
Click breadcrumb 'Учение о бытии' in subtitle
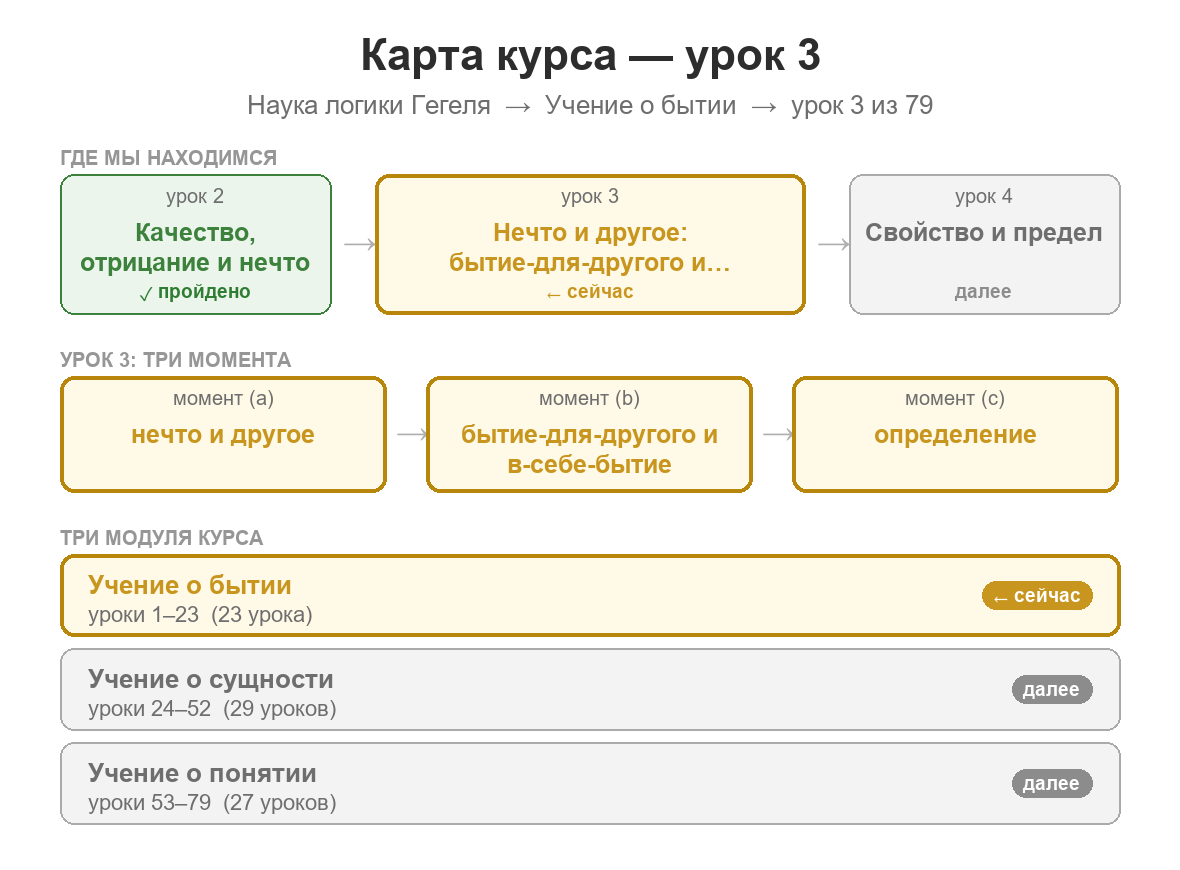click(x=640, y=105)
